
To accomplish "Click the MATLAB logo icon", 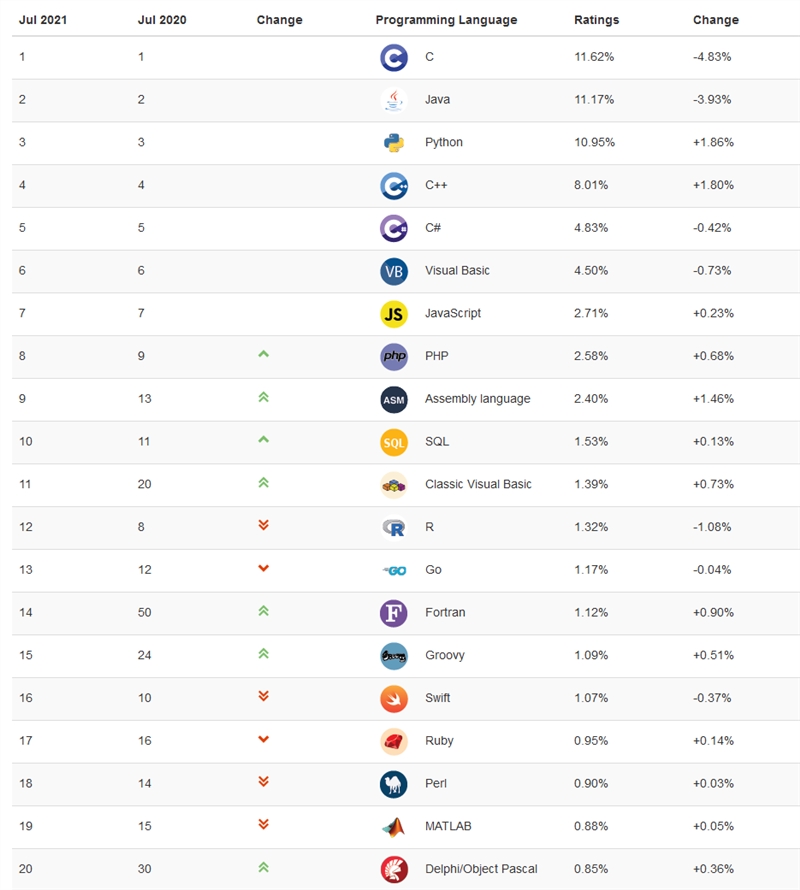I will coord(394,827).
